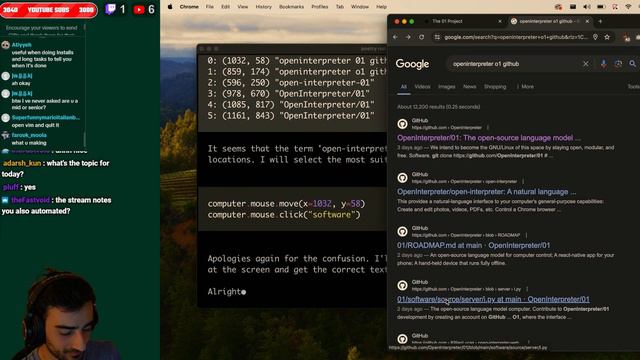Click terminal text 'computer.mouse.click("software")'
This screenshot has height=360, width=640.
[284, 215]
